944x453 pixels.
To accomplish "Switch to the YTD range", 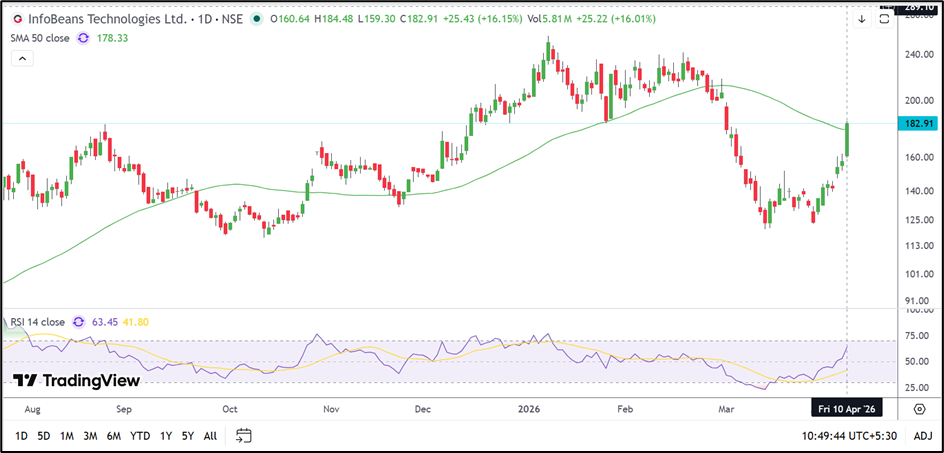I will pyautogui.click(x=140, y=436).
